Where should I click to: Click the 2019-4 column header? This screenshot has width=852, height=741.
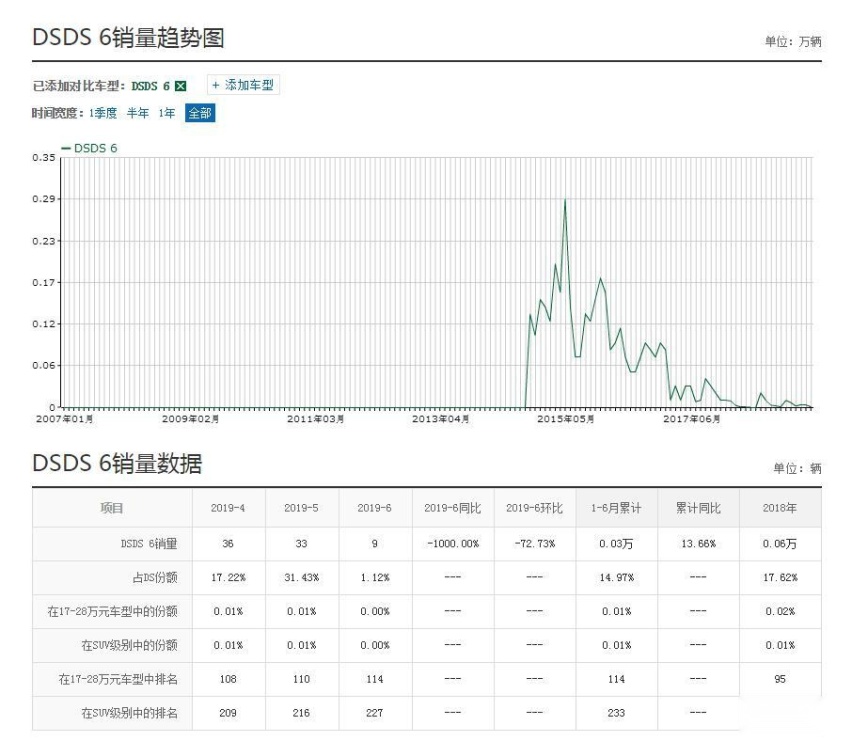pos(228,508)
